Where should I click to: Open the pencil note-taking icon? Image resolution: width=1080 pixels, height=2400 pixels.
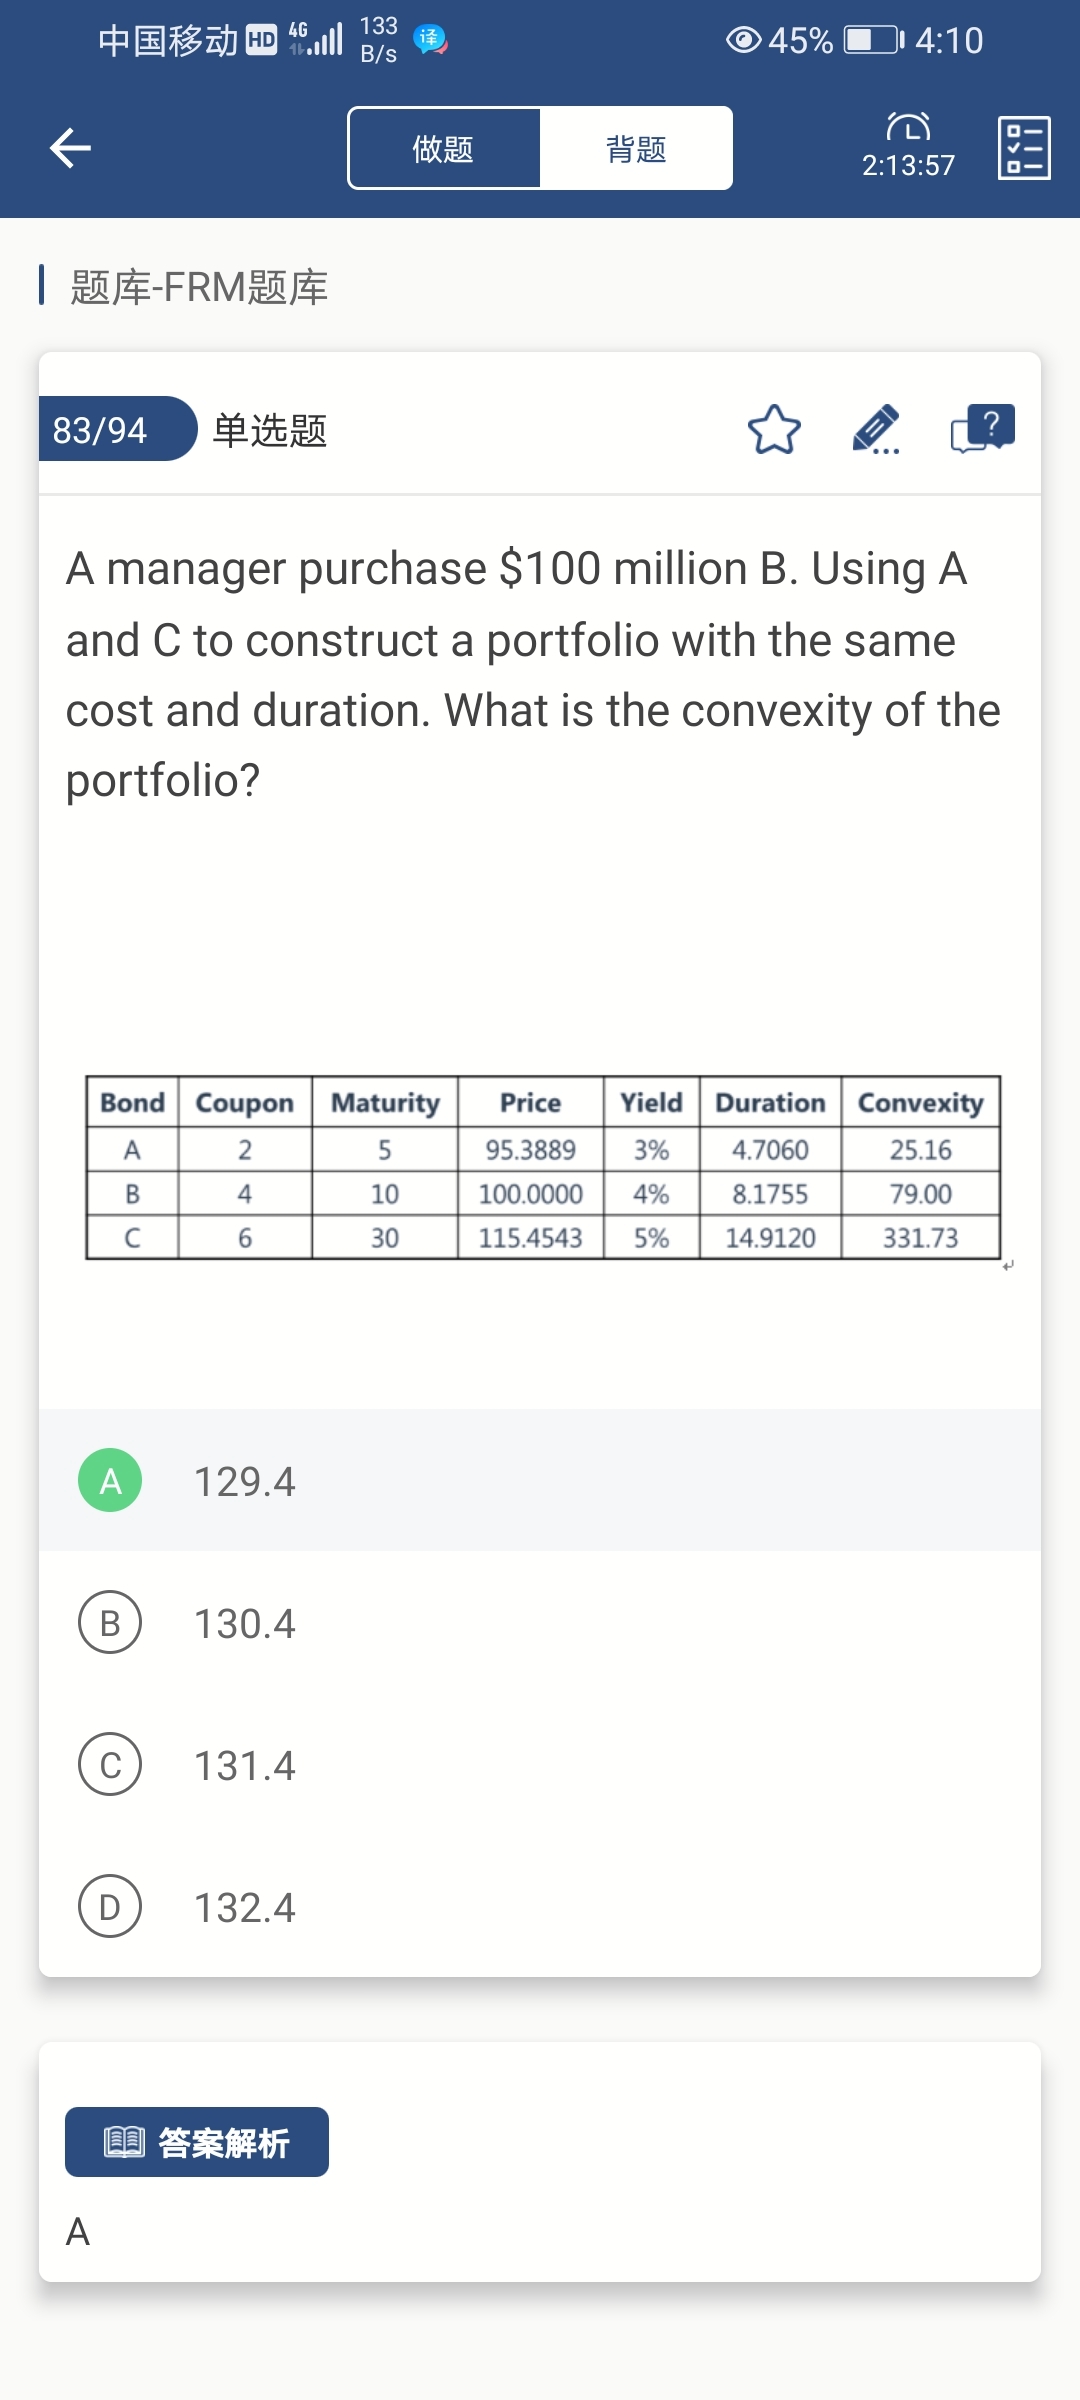tap(876, 430)
